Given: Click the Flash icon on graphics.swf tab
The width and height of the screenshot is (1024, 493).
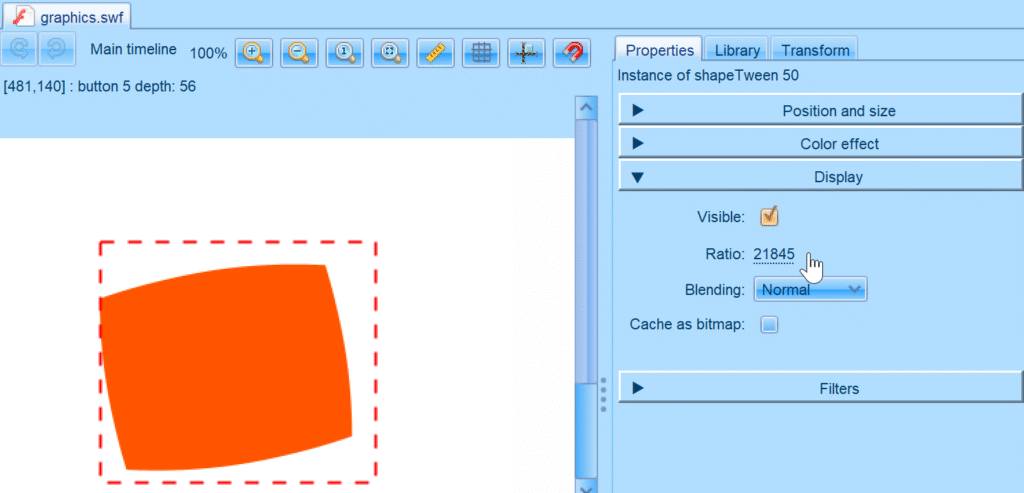Looking at the screenshot, I should [x=24, y=16].
